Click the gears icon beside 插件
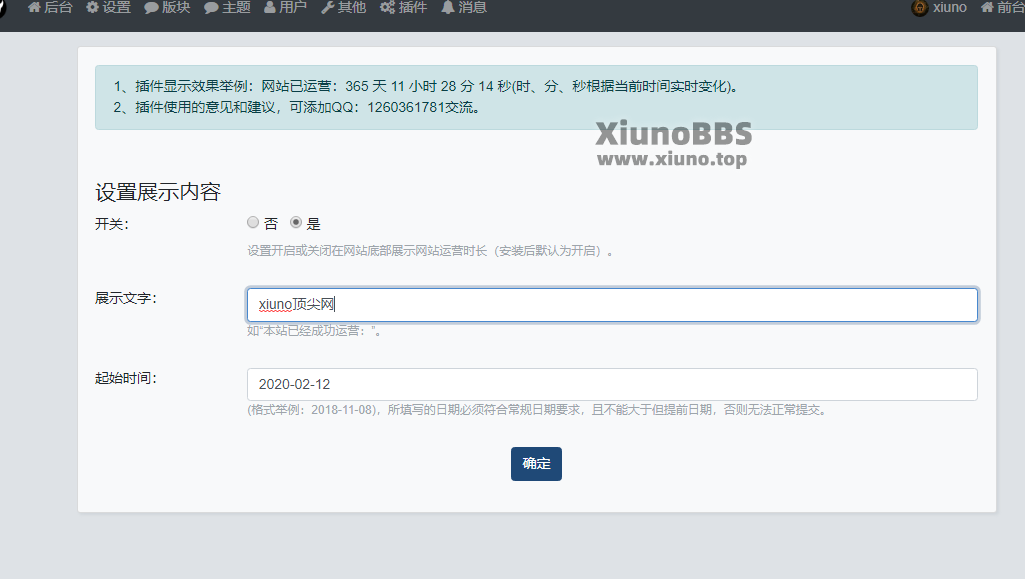Image resolution: width=1025 pixels, height=579 pixels. tap(388, 7)
